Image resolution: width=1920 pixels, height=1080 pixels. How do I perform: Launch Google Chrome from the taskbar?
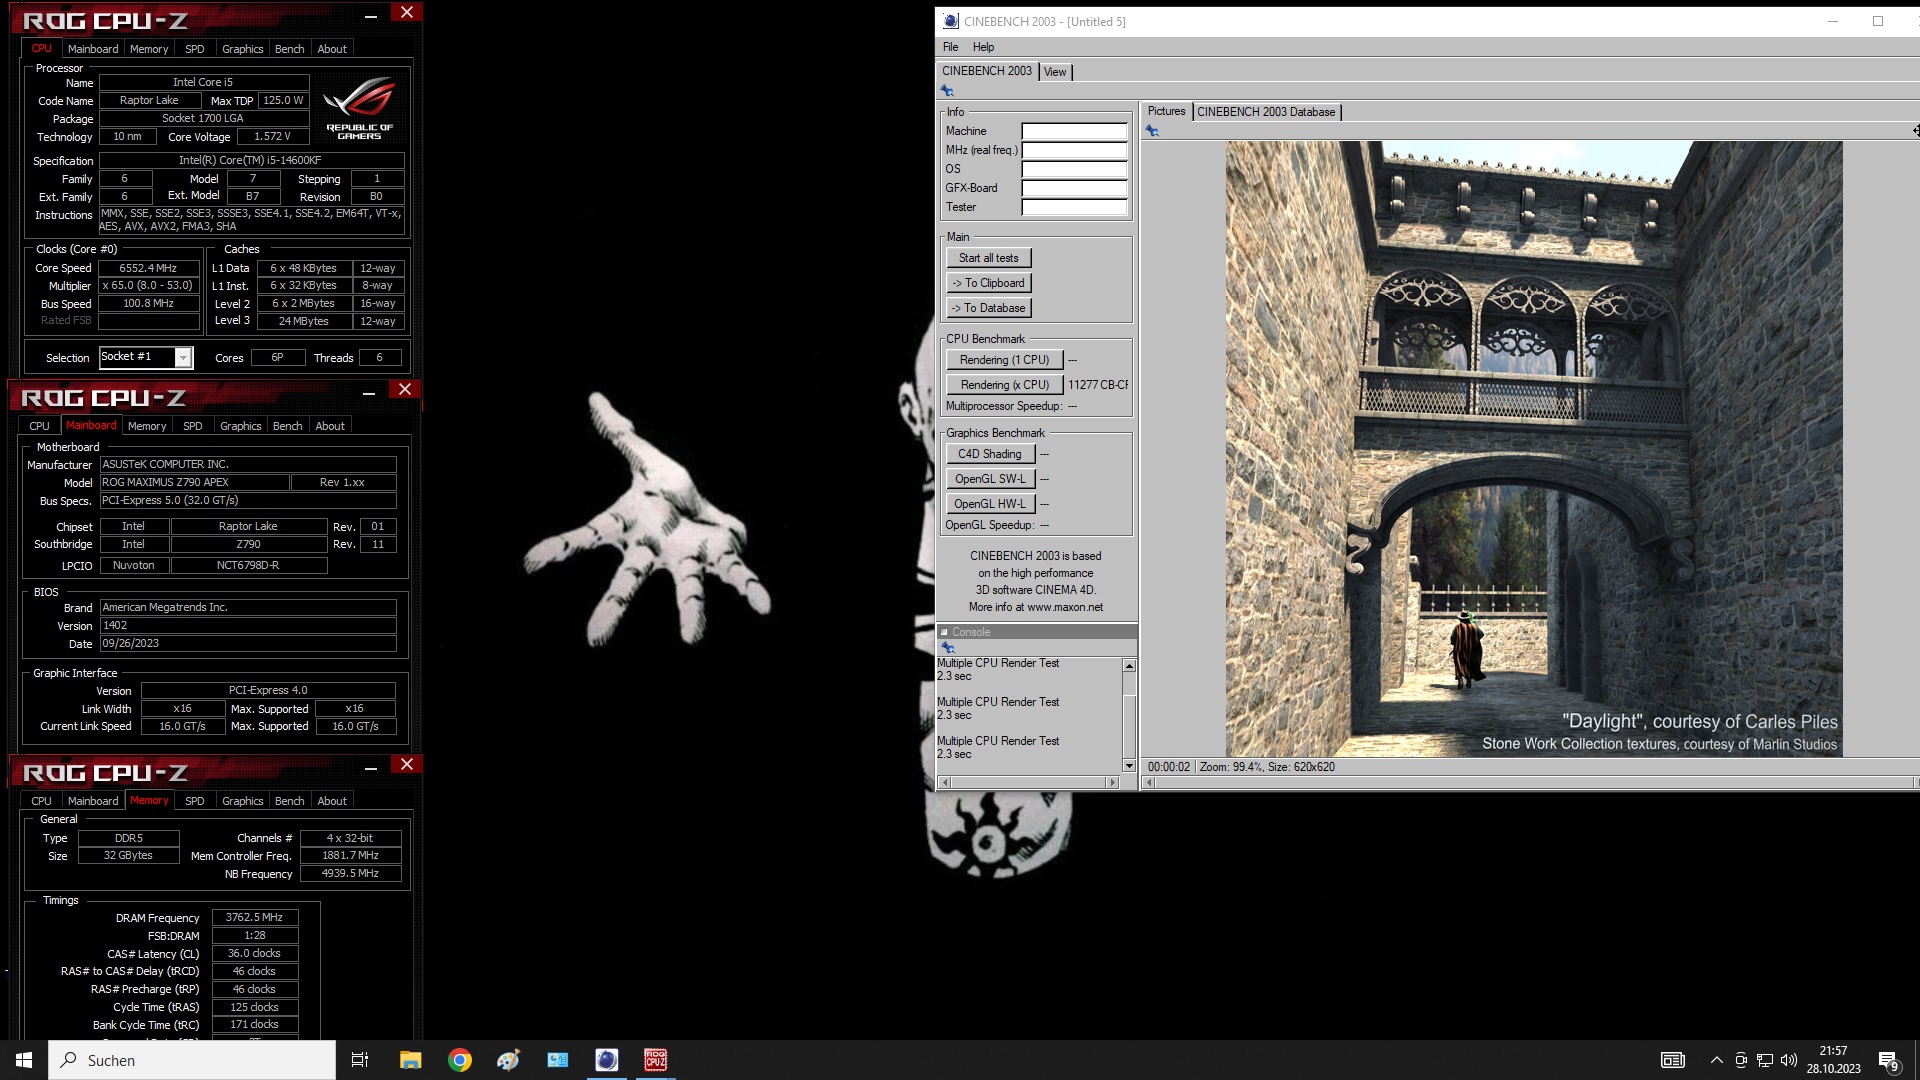pyautogui.click(x=460, y=1060)
